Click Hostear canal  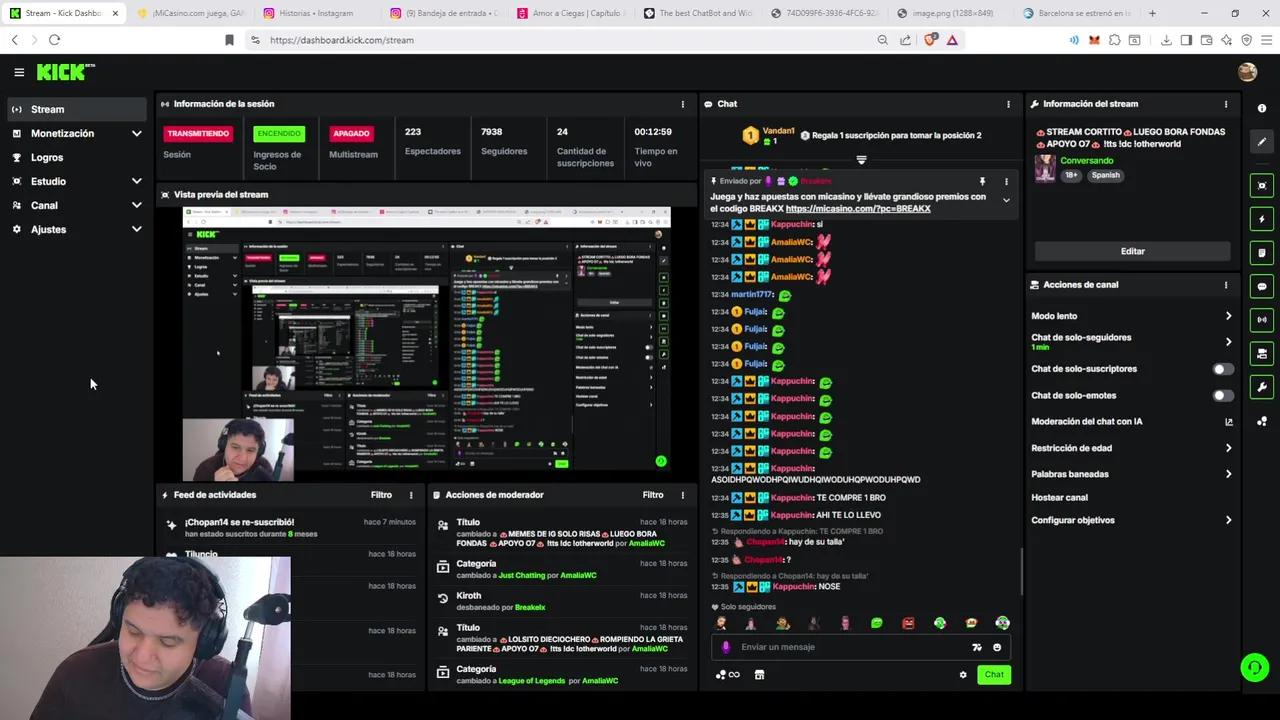[1059, 497]
